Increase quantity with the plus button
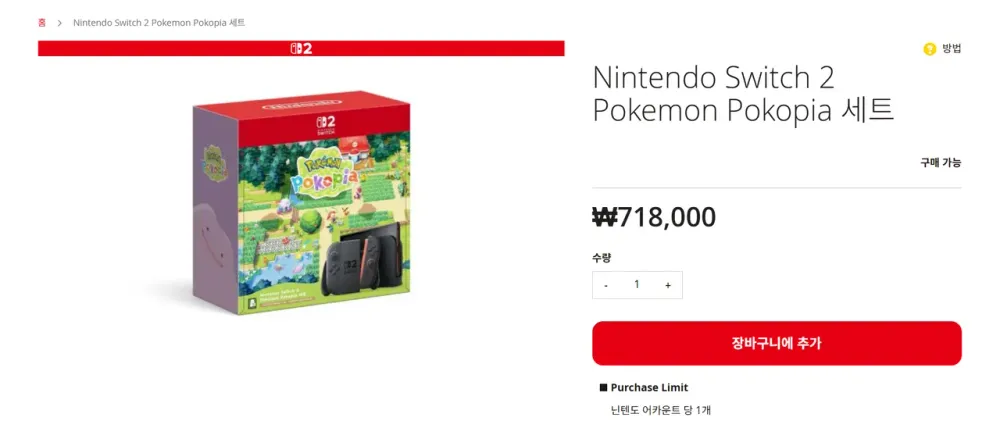1000x439 pixels. coord(668,285)
